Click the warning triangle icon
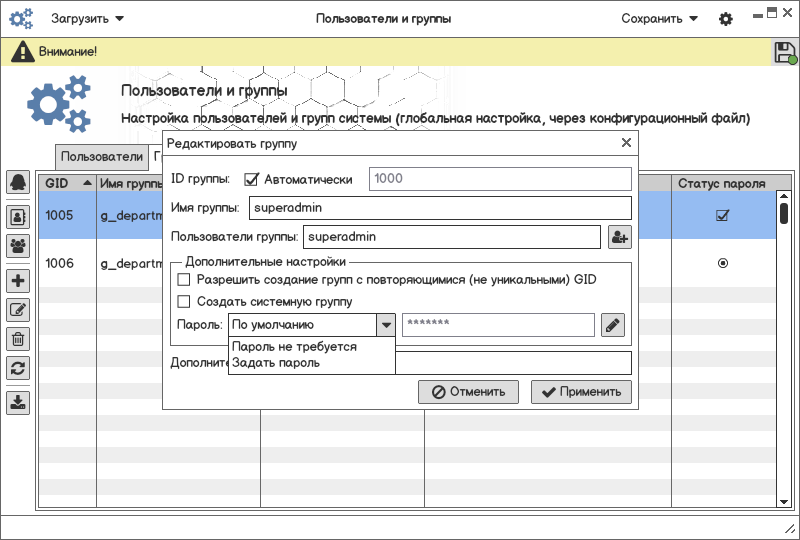Screen dimensions: 800x540 pyautogui.click(x=22, y=52)
